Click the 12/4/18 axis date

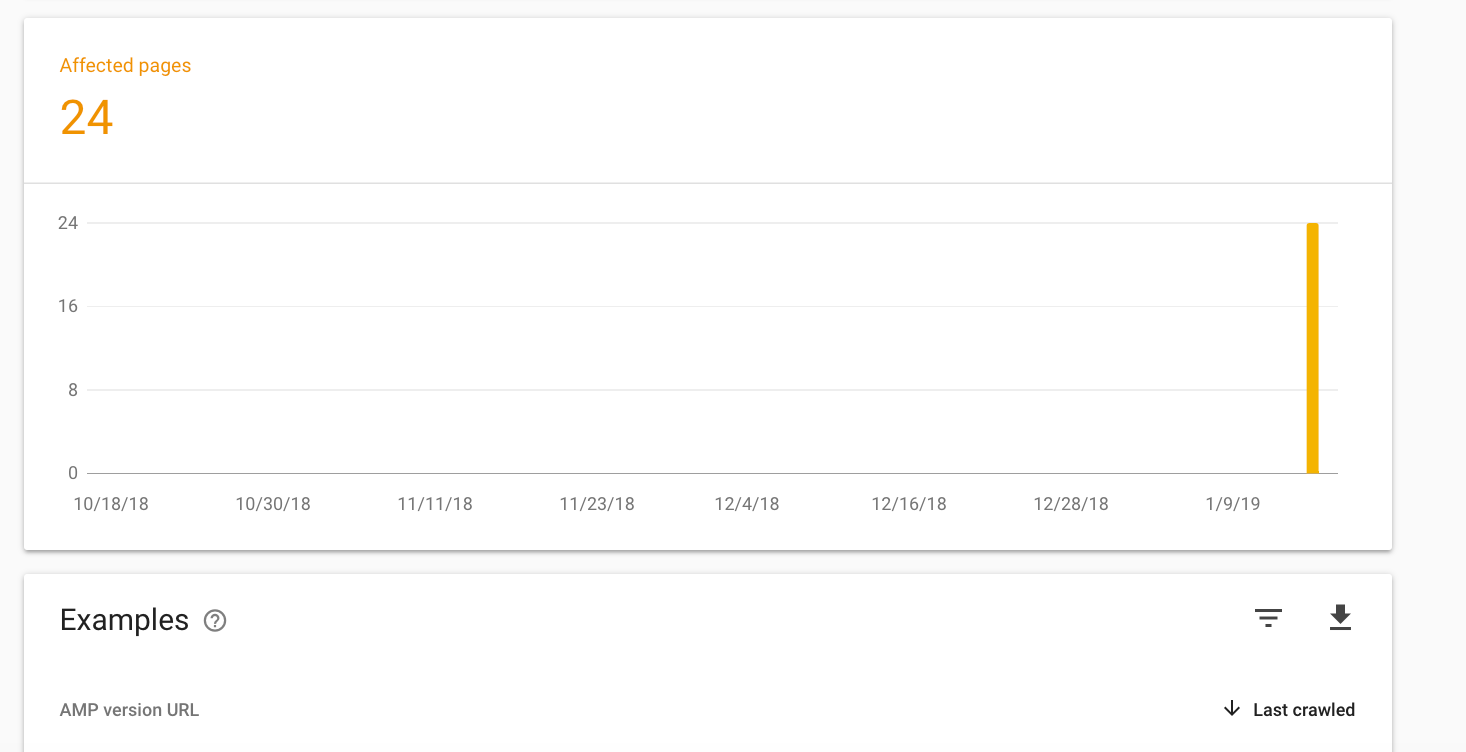click(747, 504)
